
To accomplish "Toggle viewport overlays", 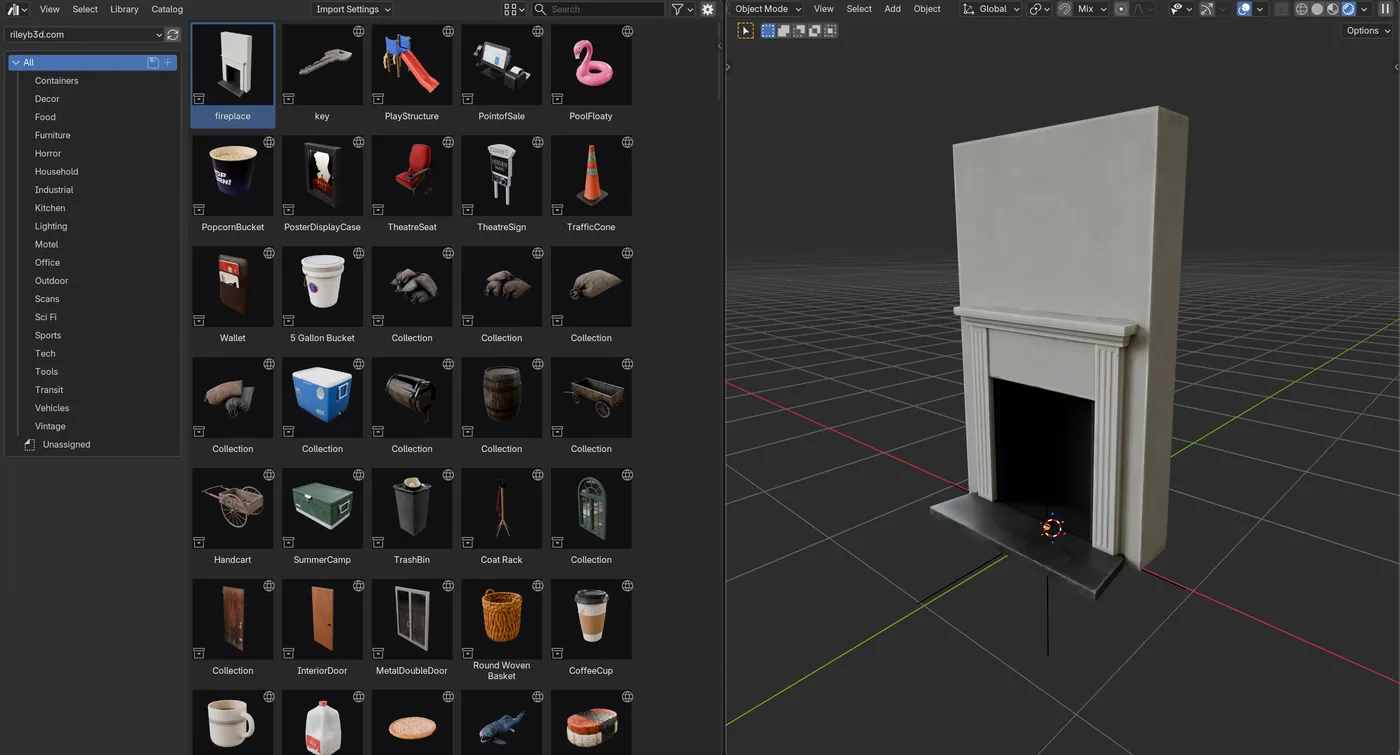I will [1244, 9].
